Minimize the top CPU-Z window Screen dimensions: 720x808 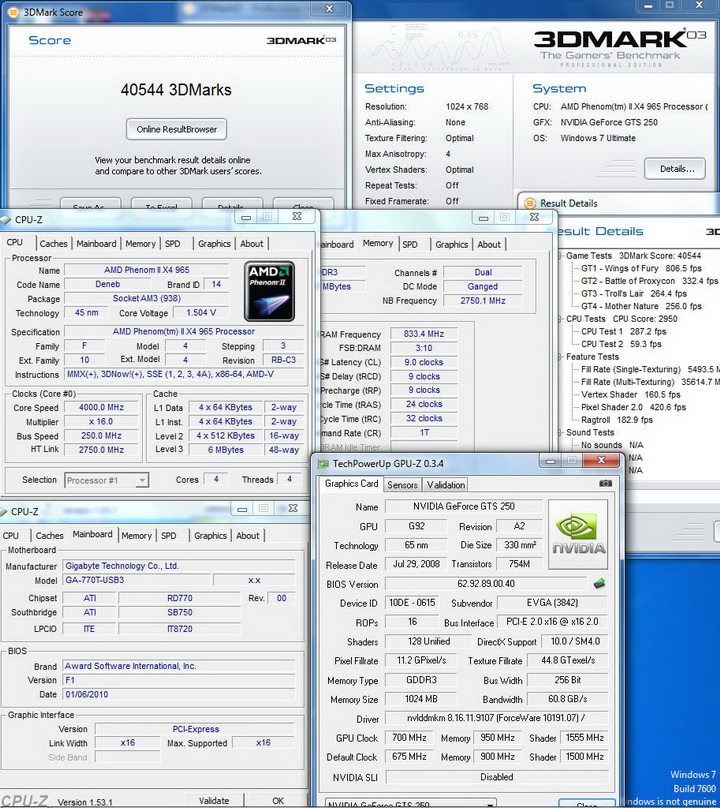246,217
